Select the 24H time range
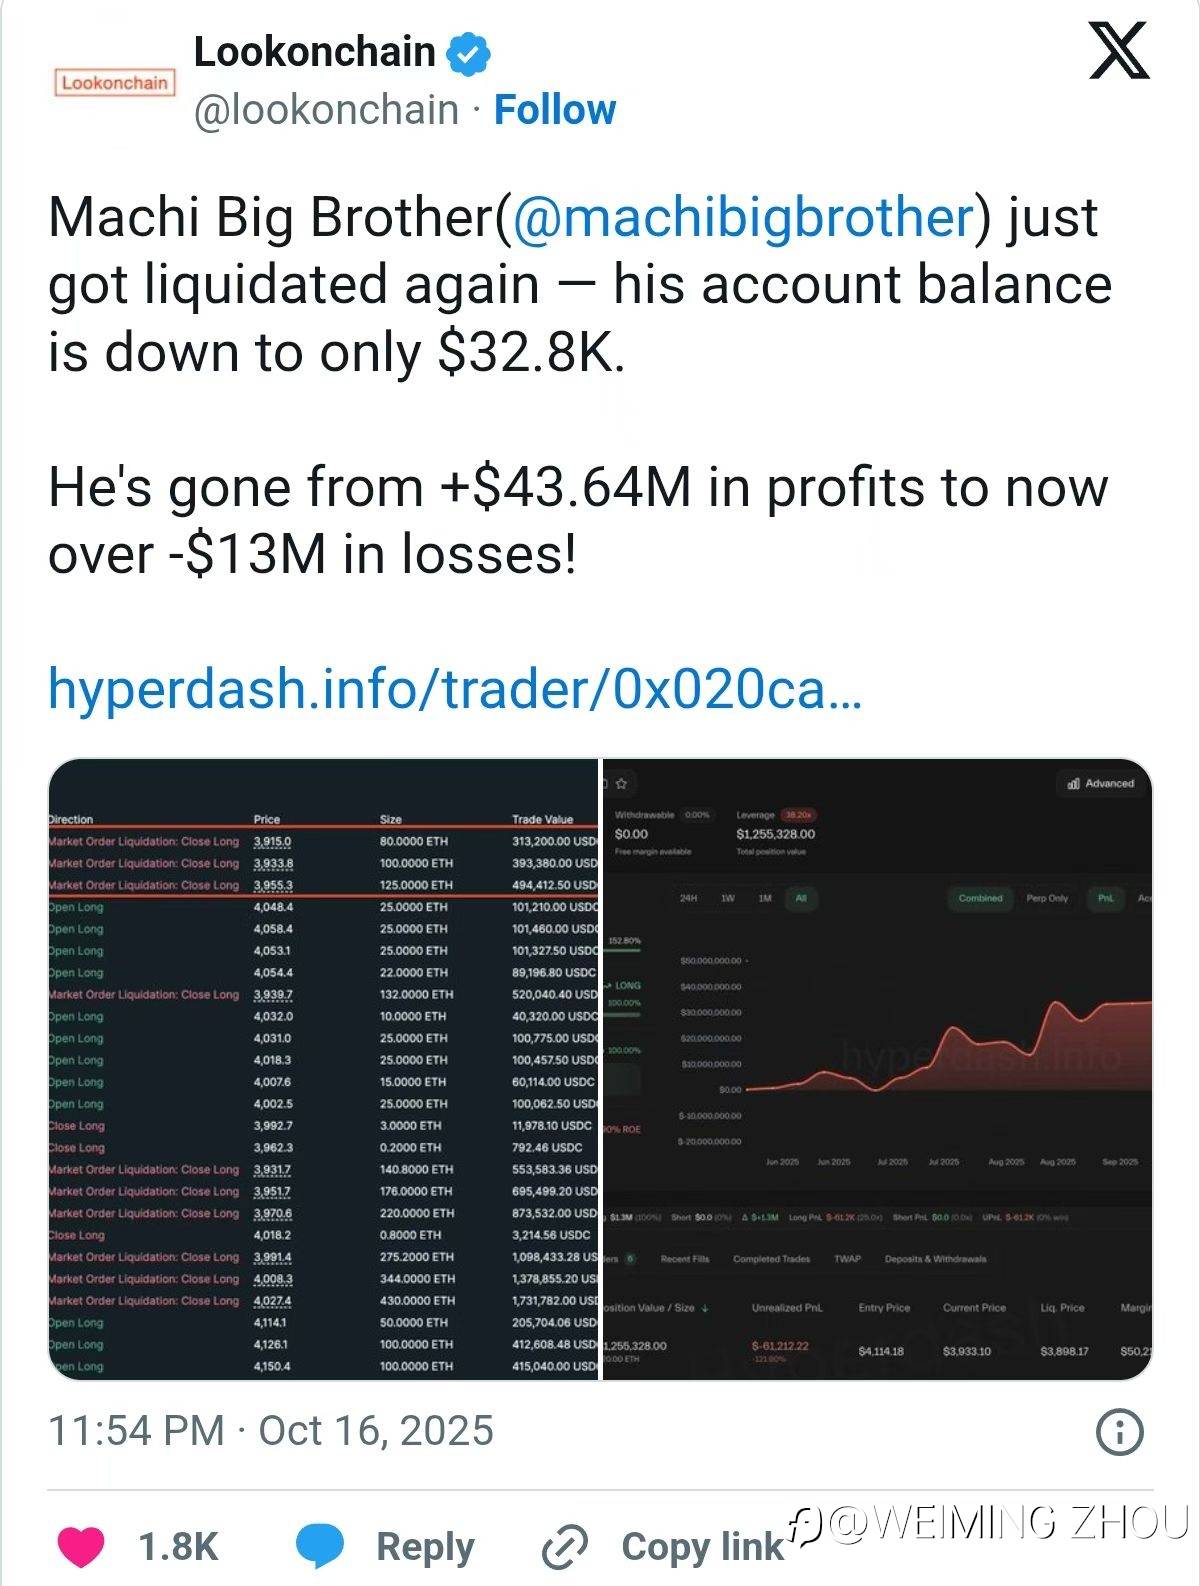The height and width of the screenshot is (1586, 1200). [688, 898]
